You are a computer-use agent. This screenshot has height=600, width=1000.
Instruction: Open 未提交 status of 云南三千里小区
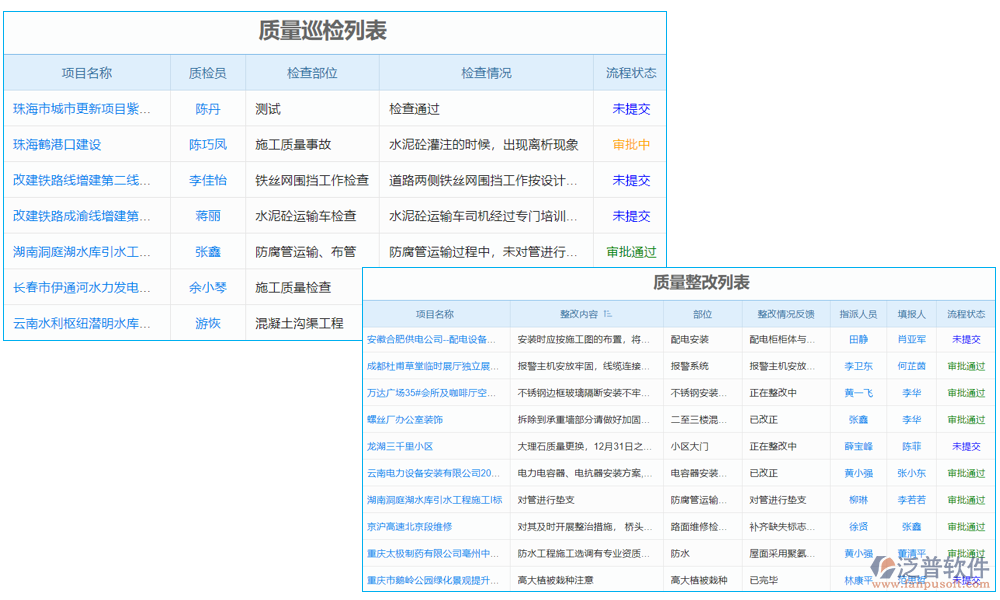[965, 446]
